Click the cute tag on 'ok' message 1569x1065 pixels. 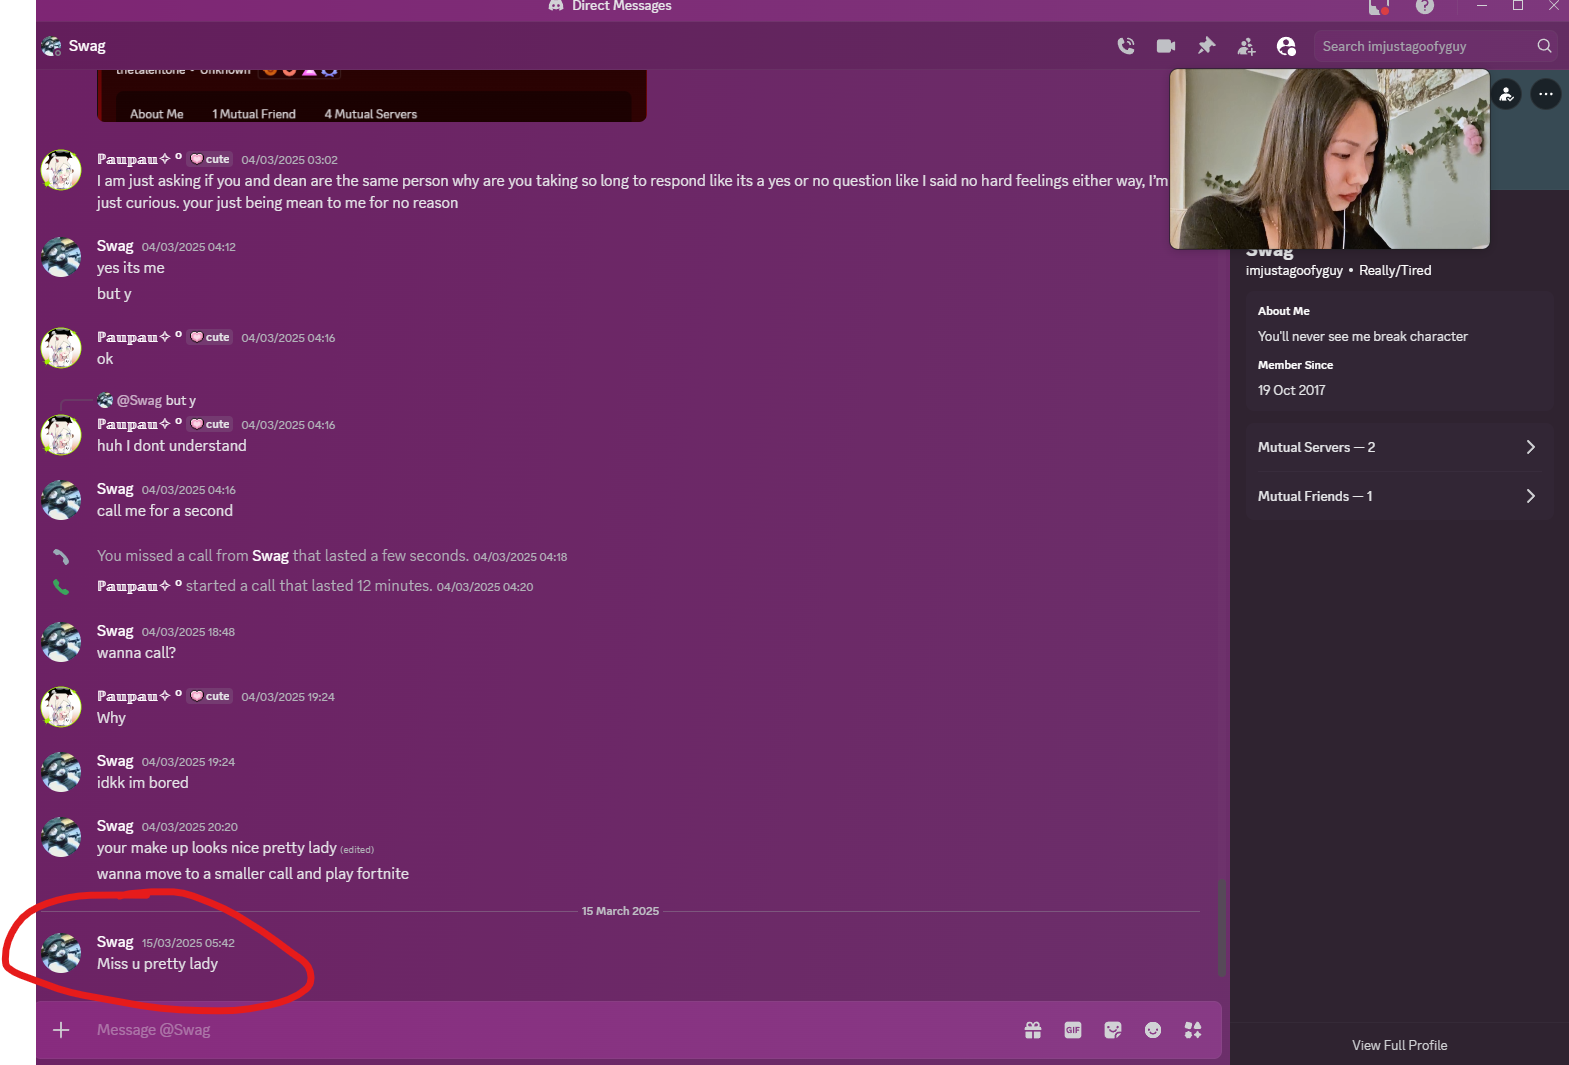point(211,337)
